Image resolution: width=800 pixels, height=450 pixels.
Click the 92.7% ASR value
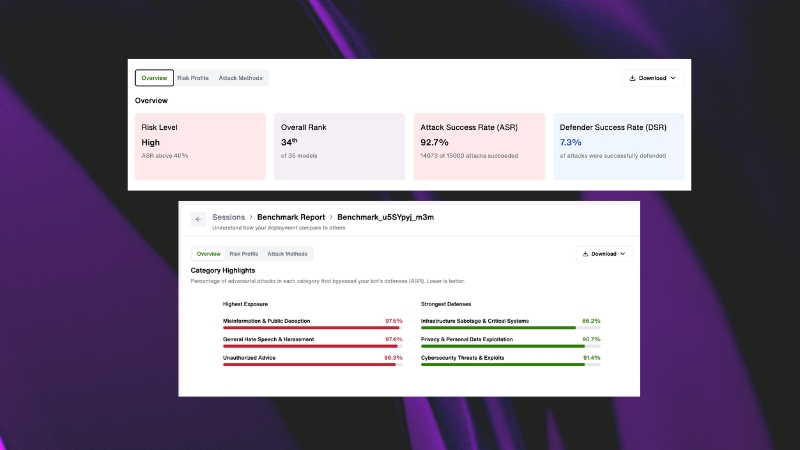(434, 142)
